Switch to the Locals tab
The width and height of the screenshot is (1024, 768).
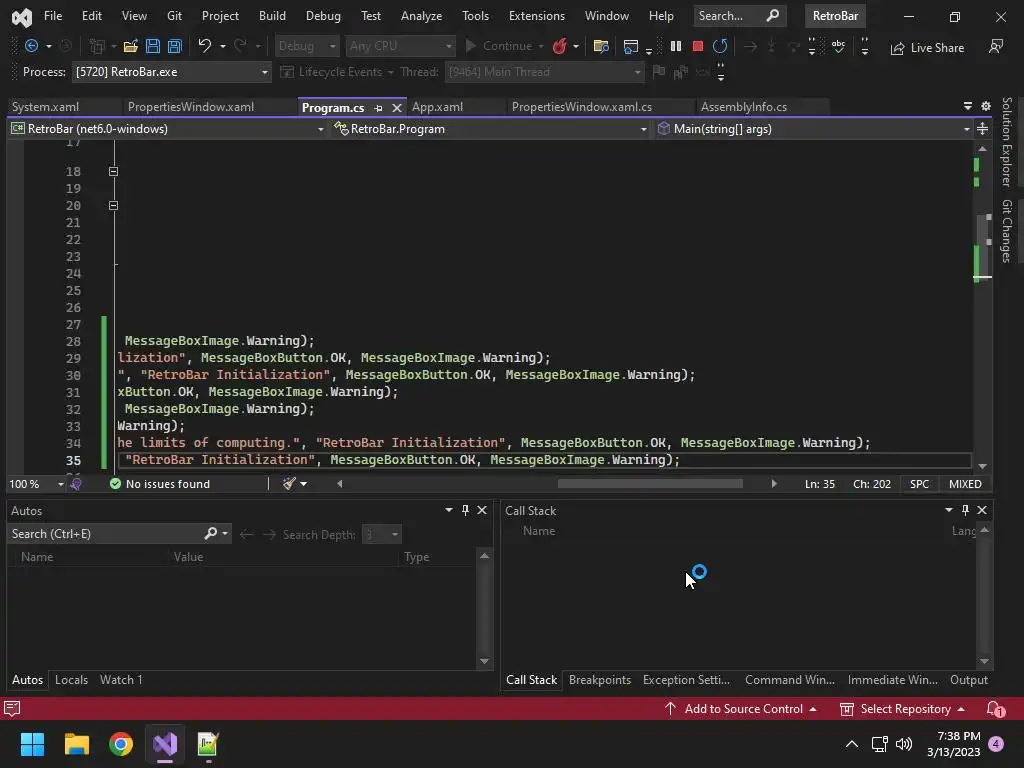click(71, 680)
